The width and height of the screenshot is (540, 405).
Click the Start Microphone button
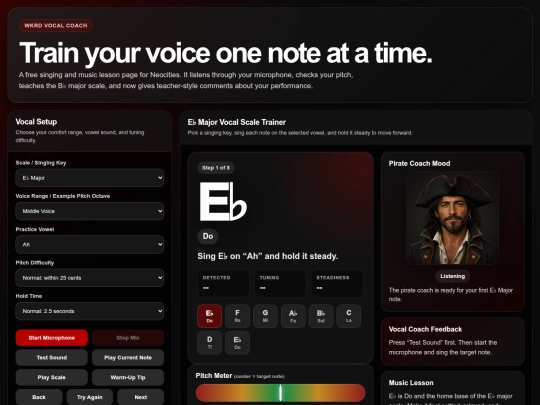point(52,338)
